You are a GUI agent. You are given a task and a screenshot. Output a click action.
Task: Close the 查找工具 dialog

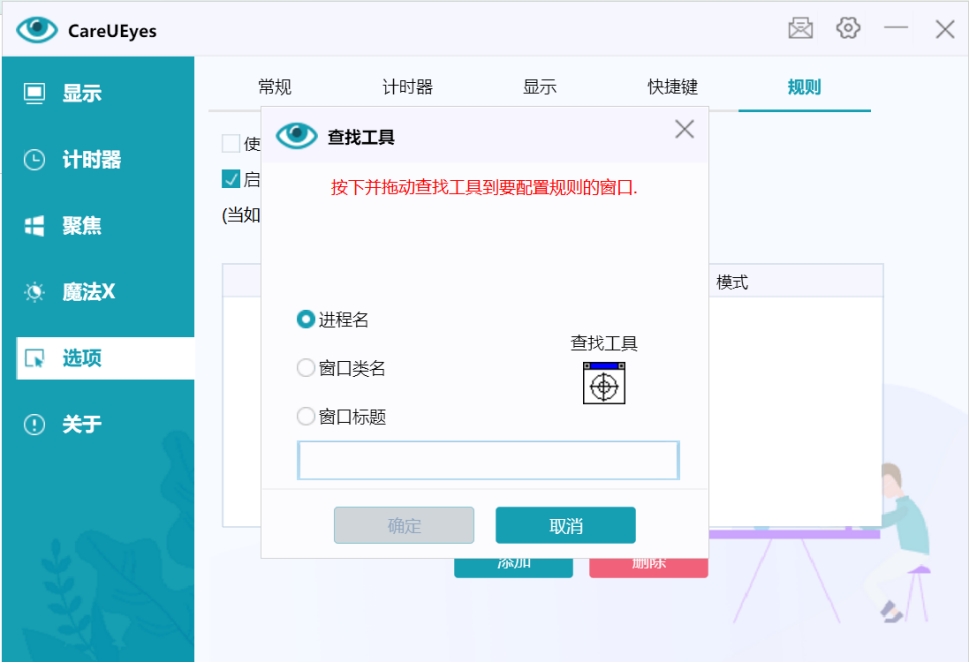[684, 129]
